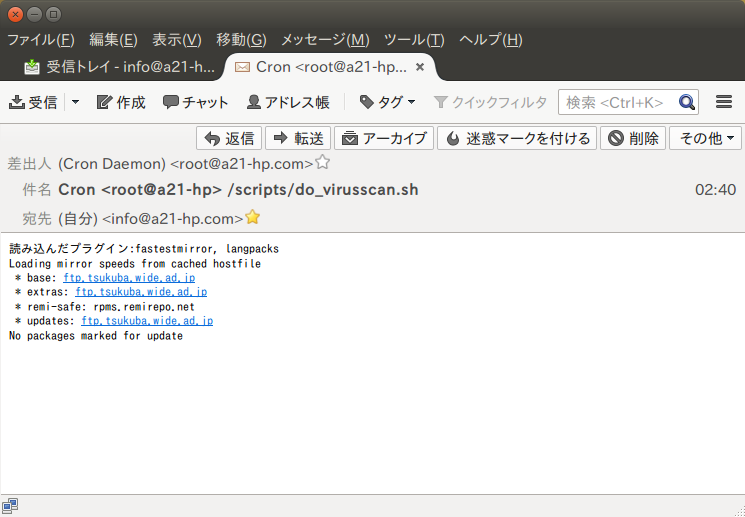The width and height of the screenshot is (745, 517).
Task: Open the 移動(G) menu
Action: 241,40
